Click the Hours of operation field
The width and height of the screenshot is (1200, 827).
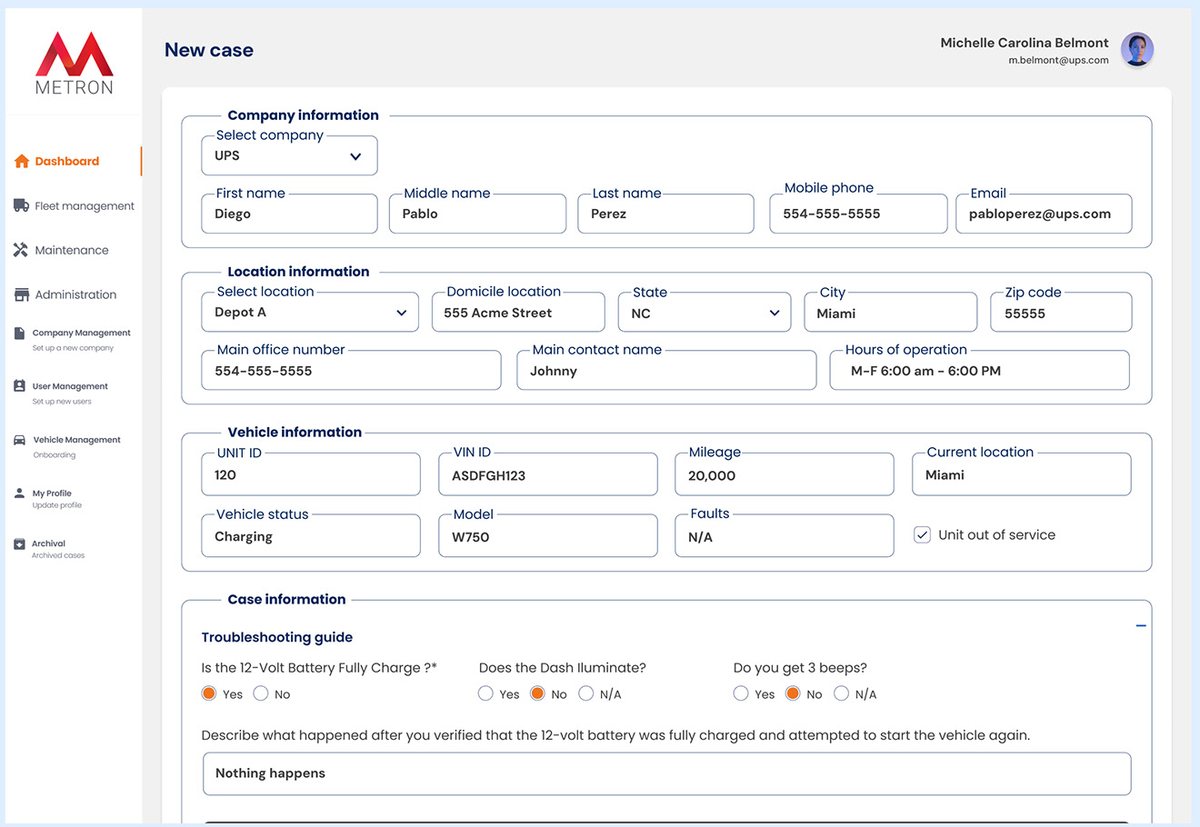(x=980, y=370)
